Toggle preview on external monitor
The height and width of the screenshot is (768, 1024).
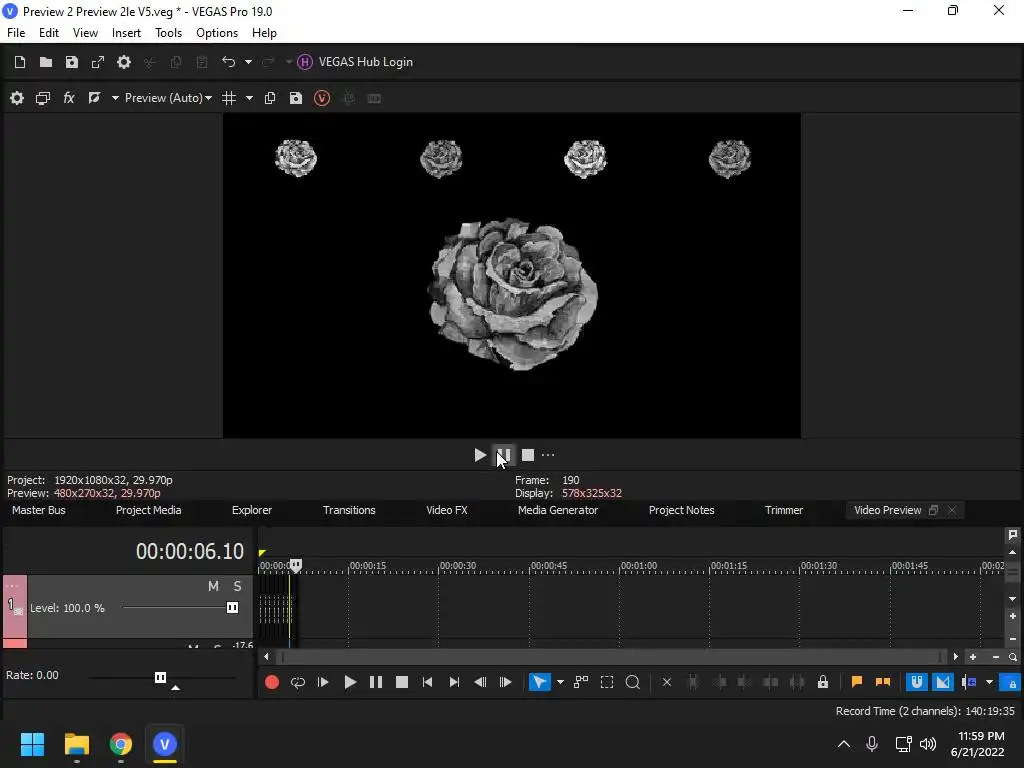tap(43, 98)
